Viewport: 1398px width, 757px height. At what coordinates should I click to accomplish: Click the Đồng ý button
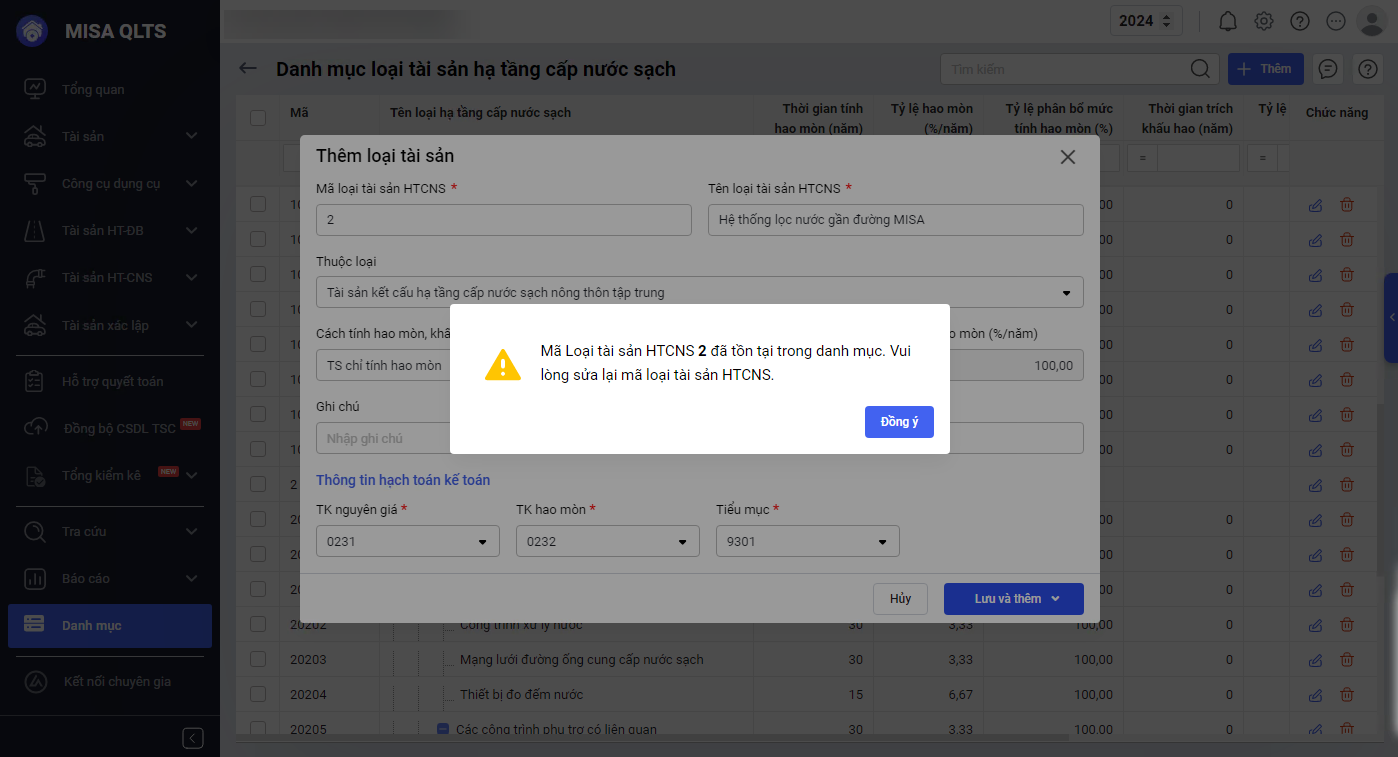(899, 422)
